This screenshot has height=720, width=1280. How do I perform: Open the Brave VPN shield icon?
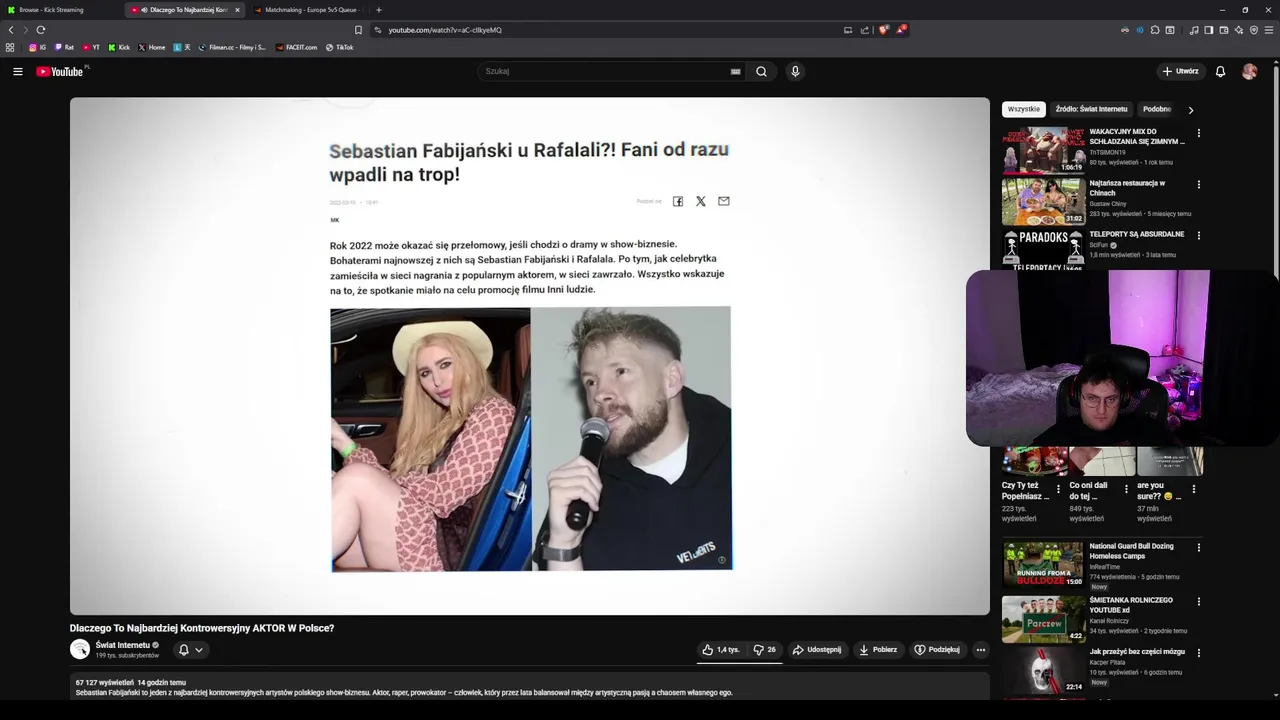coord(1254,30)
